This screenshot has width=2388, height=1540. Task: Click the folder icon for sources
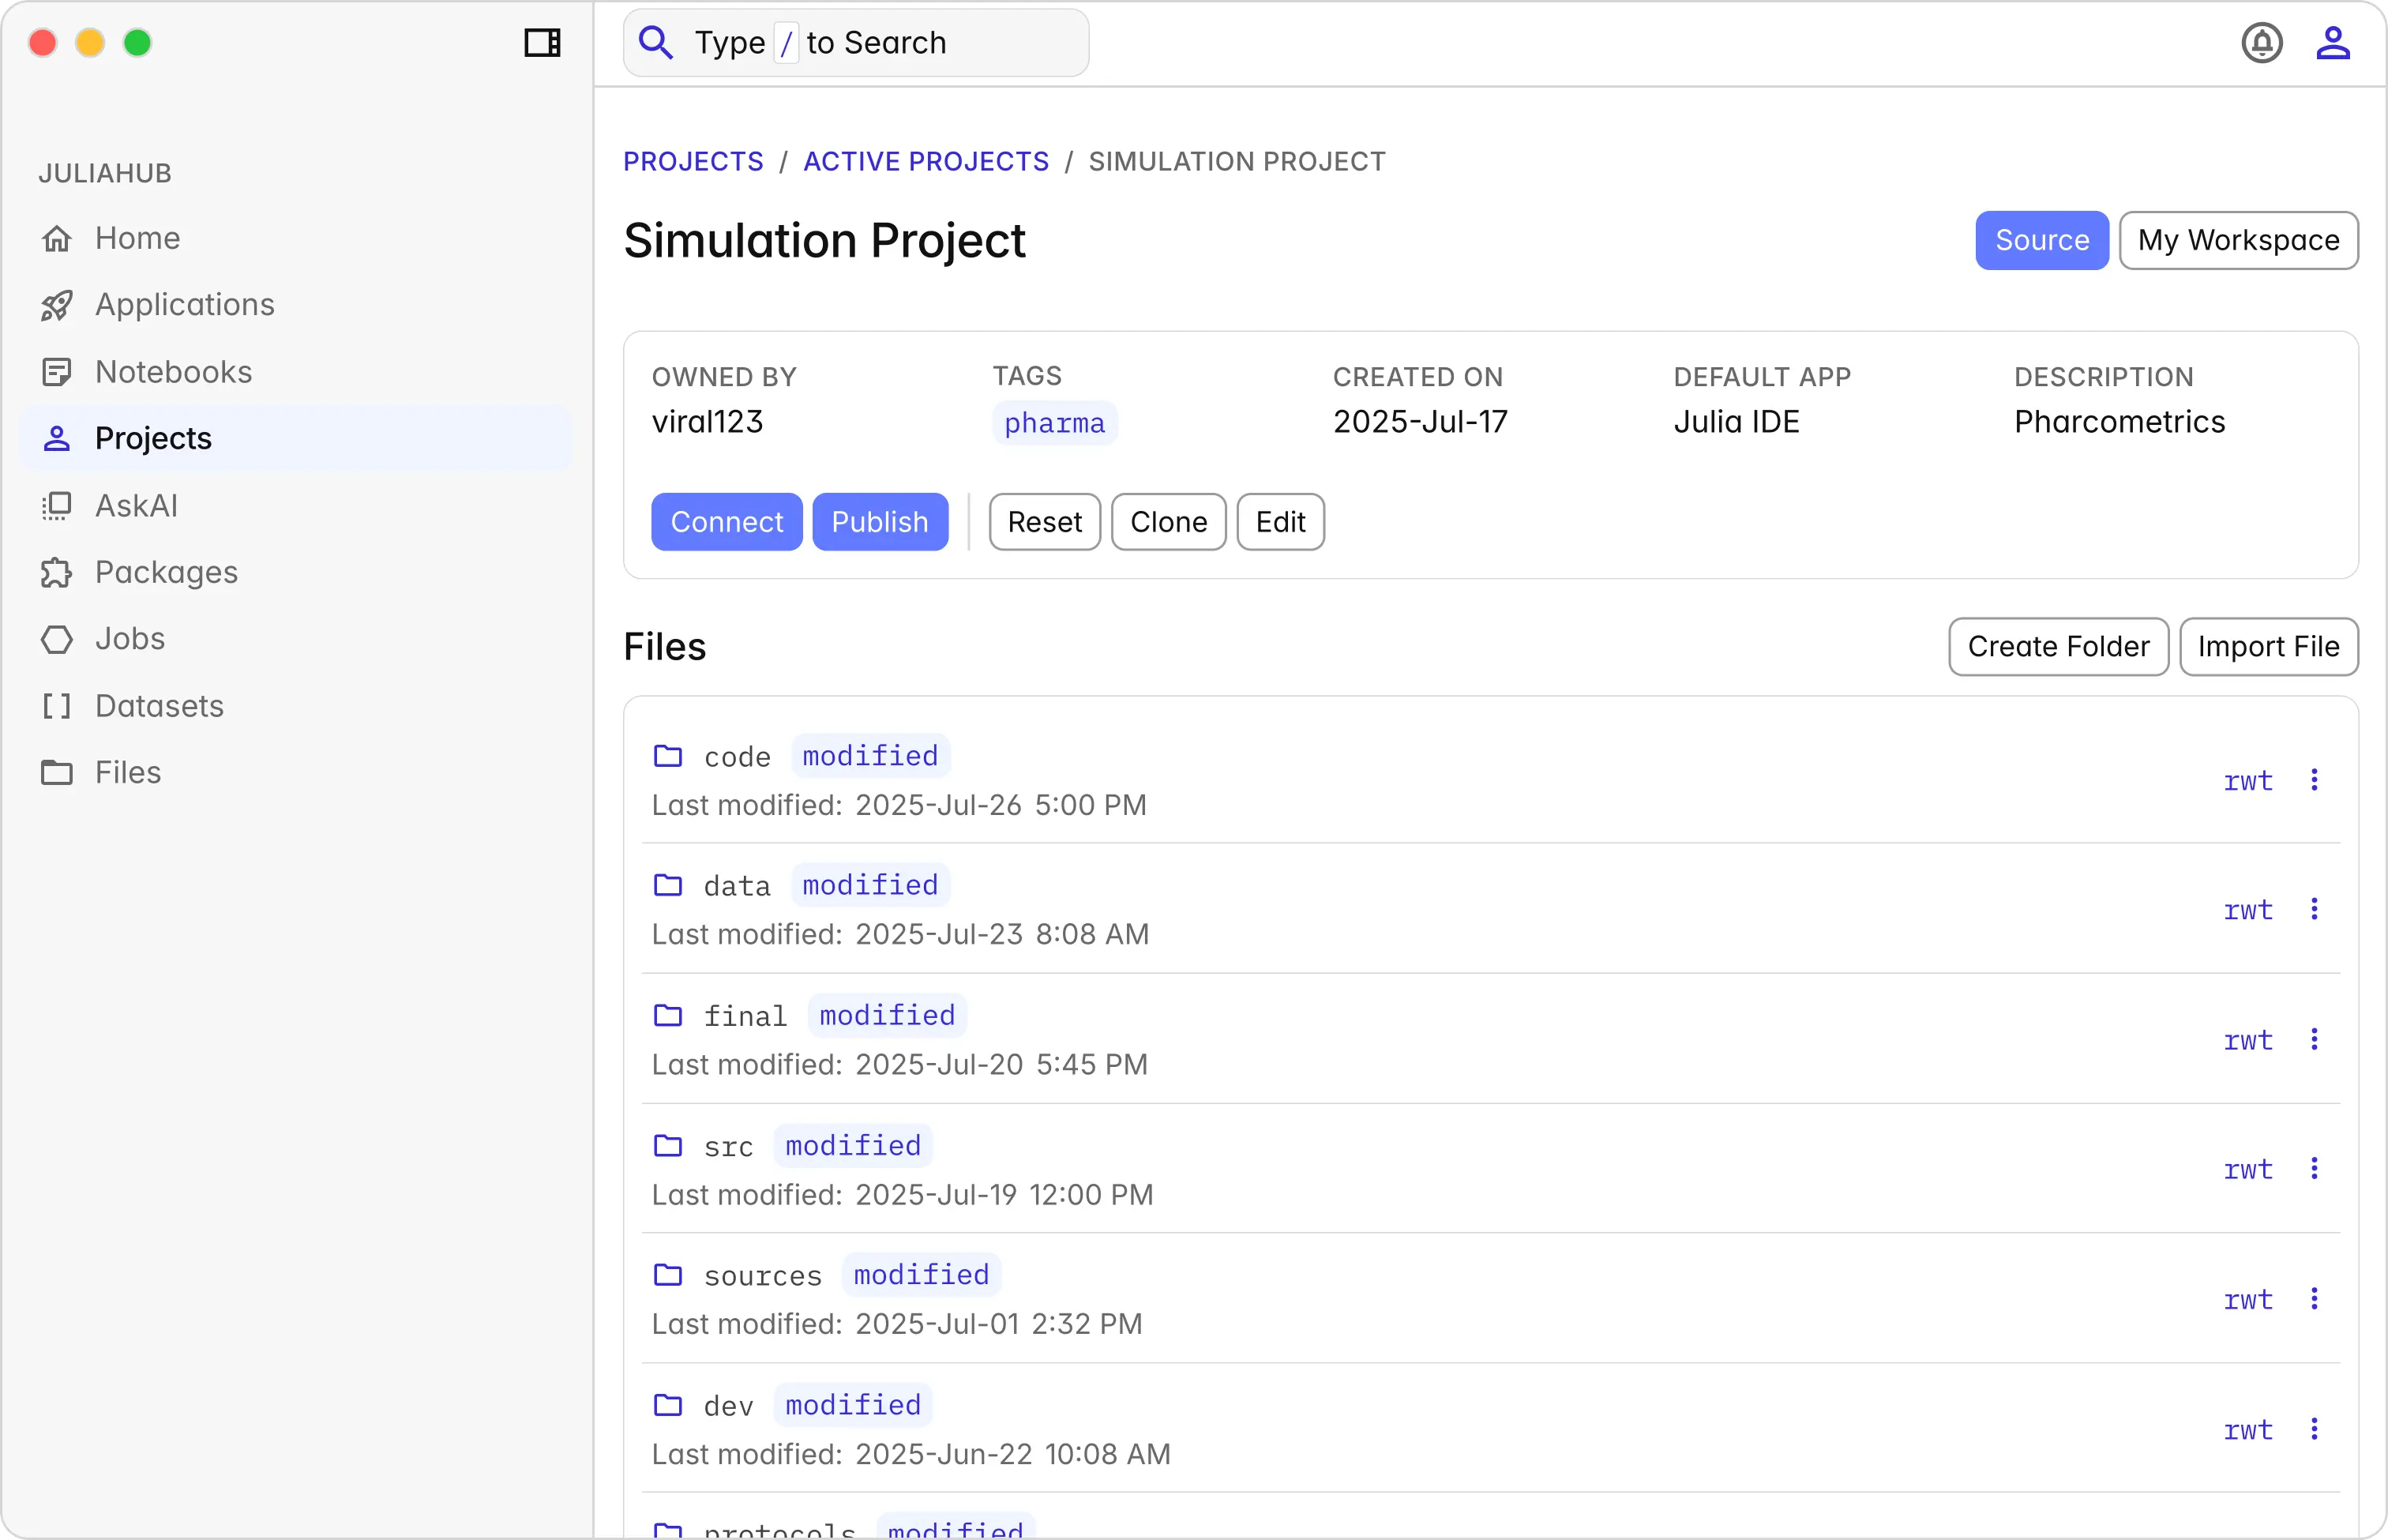[668, 1275]
